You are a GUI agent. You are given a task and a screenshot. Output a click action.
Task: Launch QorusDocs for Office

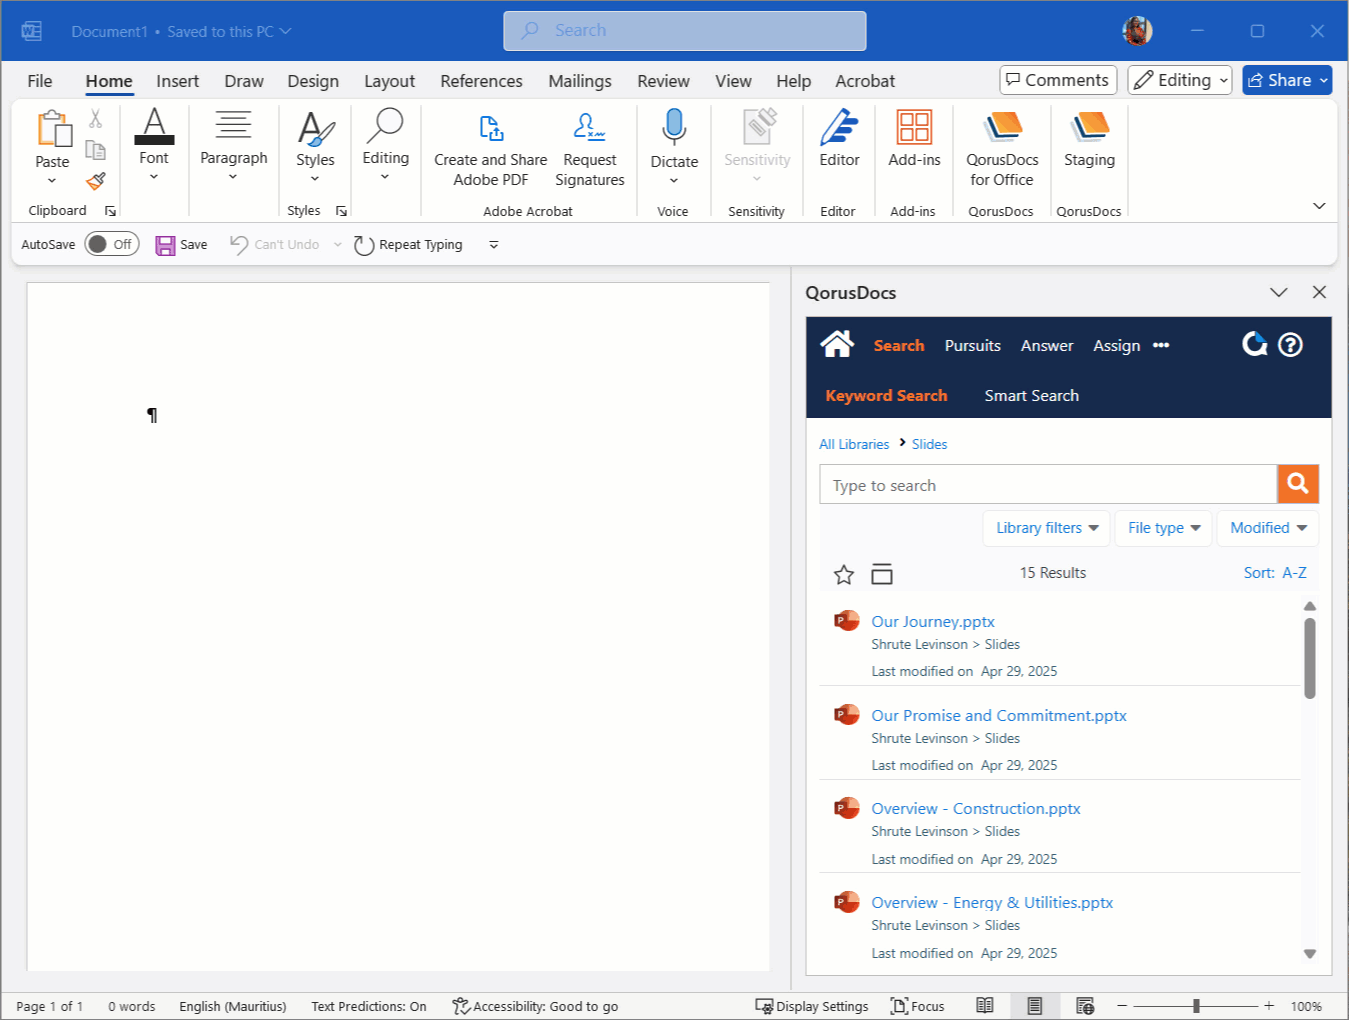tap(1002, 148)
